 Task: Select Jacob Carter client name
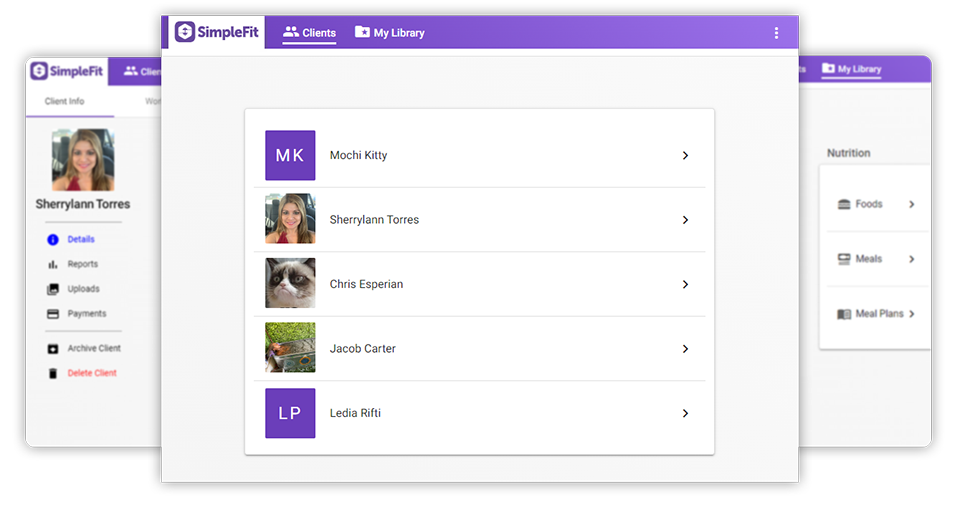362,348
